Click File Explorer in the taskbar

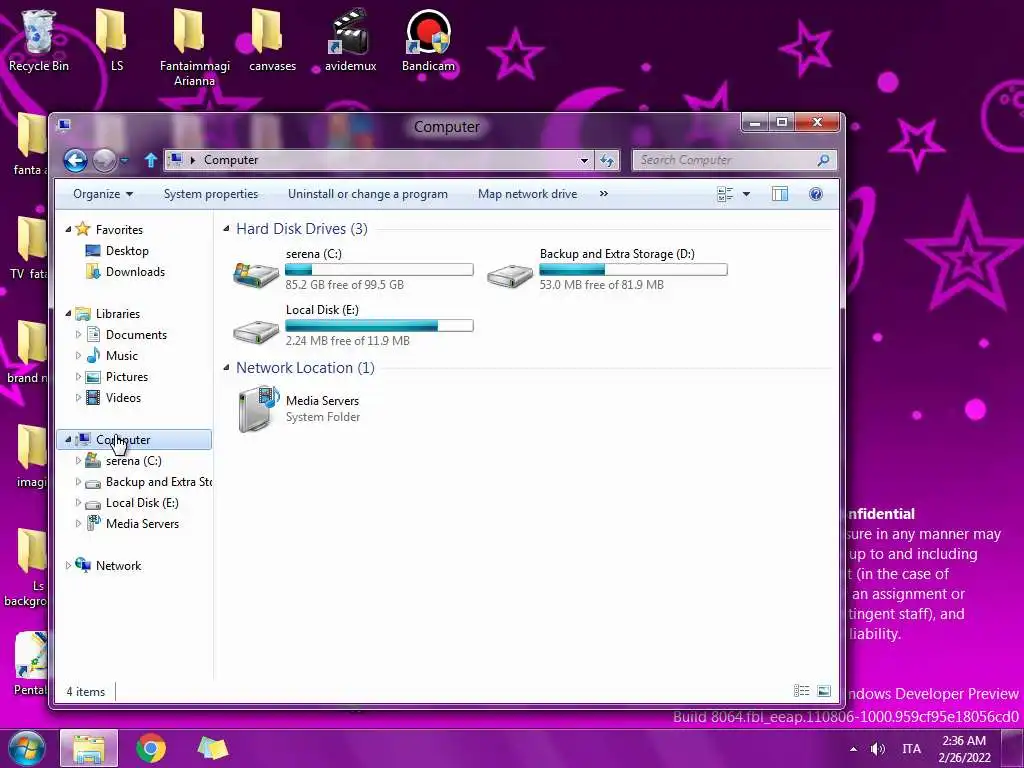click(89, 749)
